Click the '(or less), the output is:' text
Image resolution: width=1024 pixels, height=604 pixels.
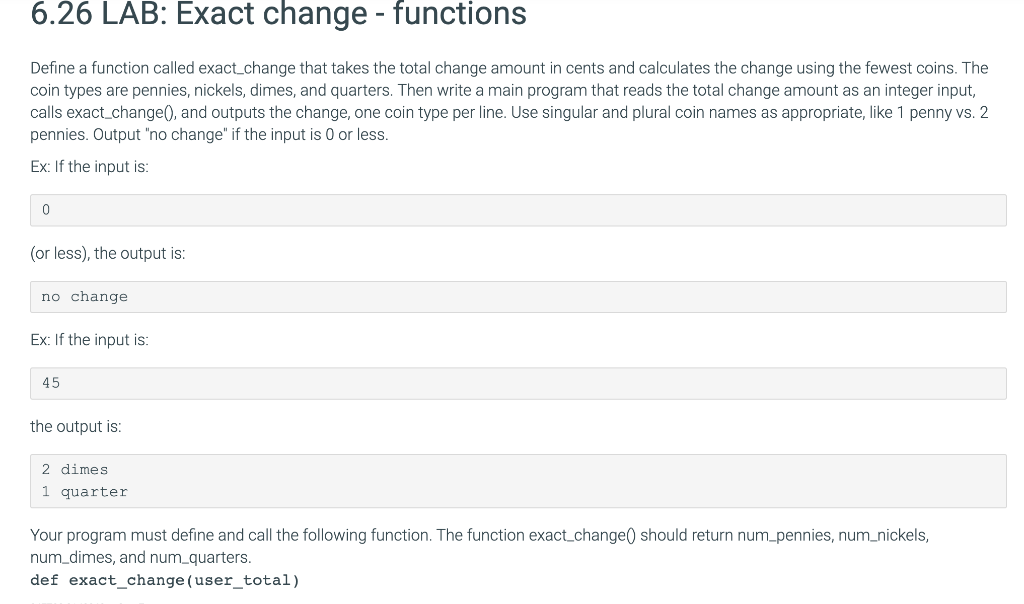point(108,253)
